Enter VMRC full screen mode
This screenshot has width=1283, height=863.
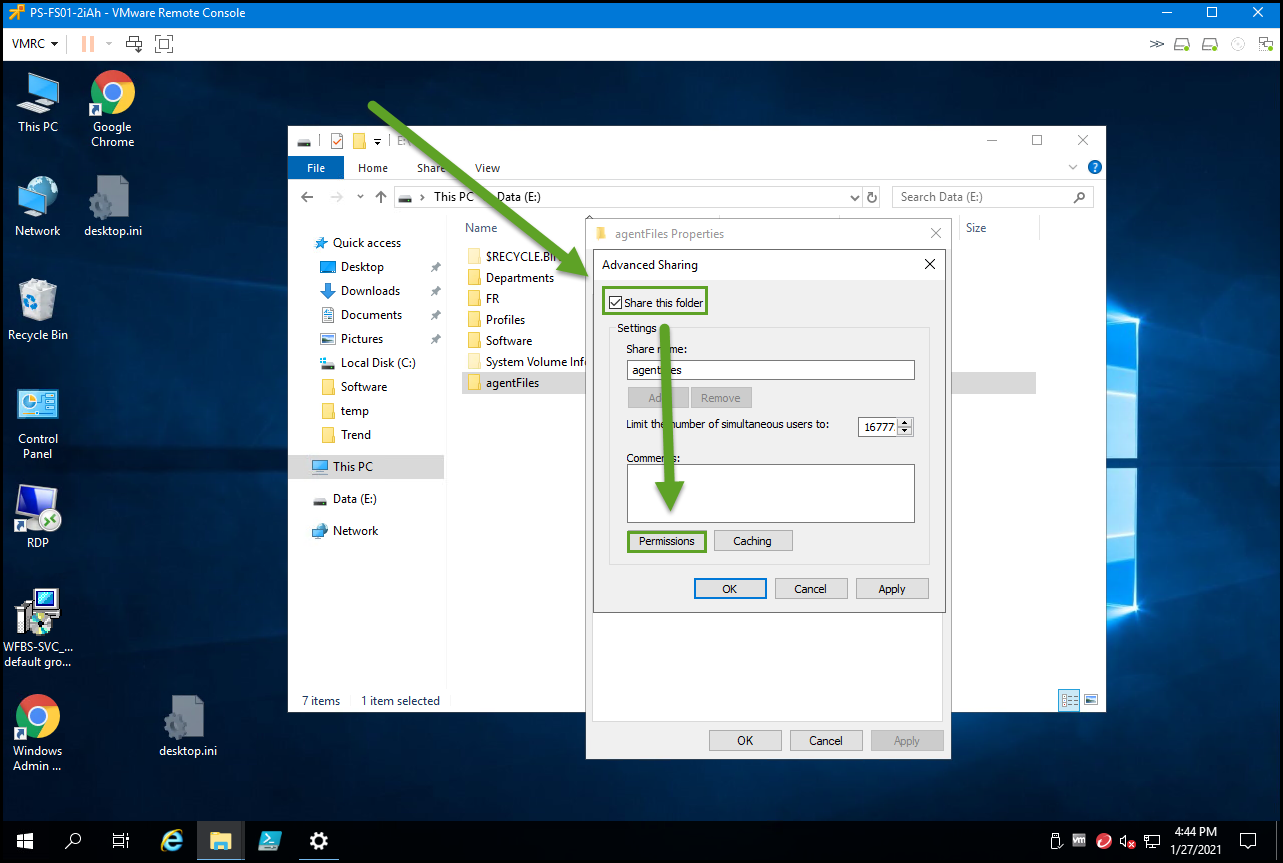[x=164, y=44]
